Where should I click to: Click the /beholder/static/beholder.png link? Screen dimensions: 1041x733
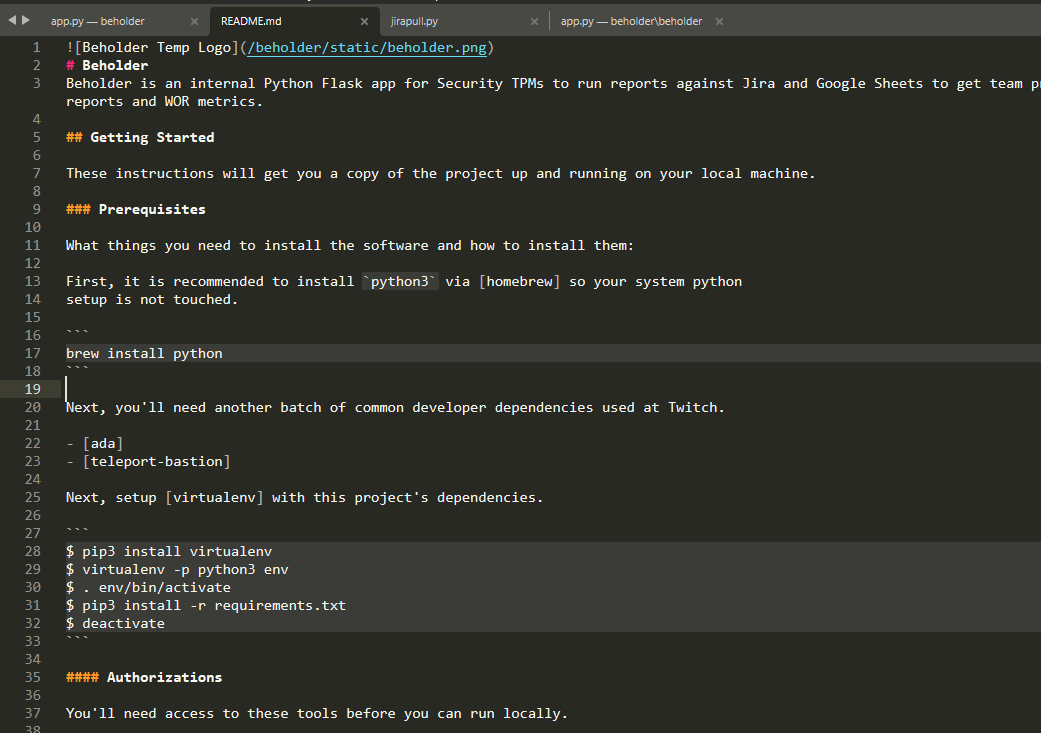[367, 48]
